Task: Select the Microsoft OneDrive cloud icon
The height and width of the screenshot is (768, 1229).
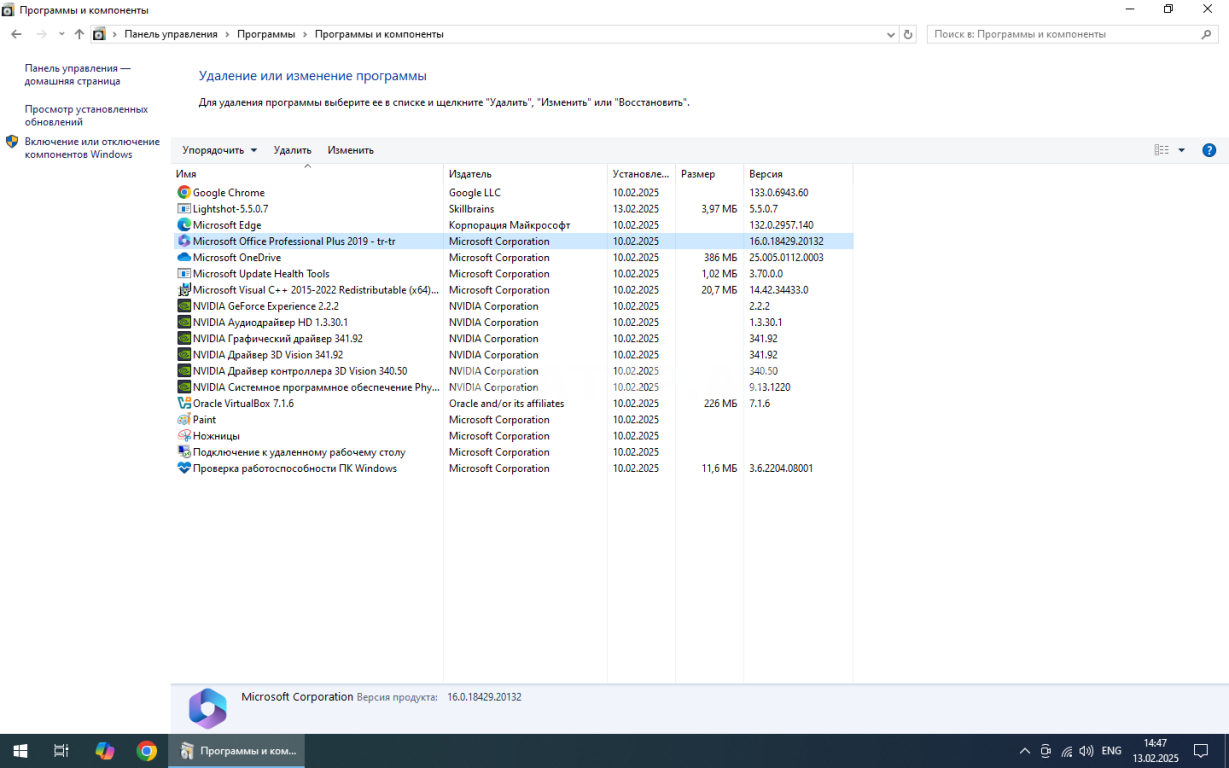Action: point(184,257)
